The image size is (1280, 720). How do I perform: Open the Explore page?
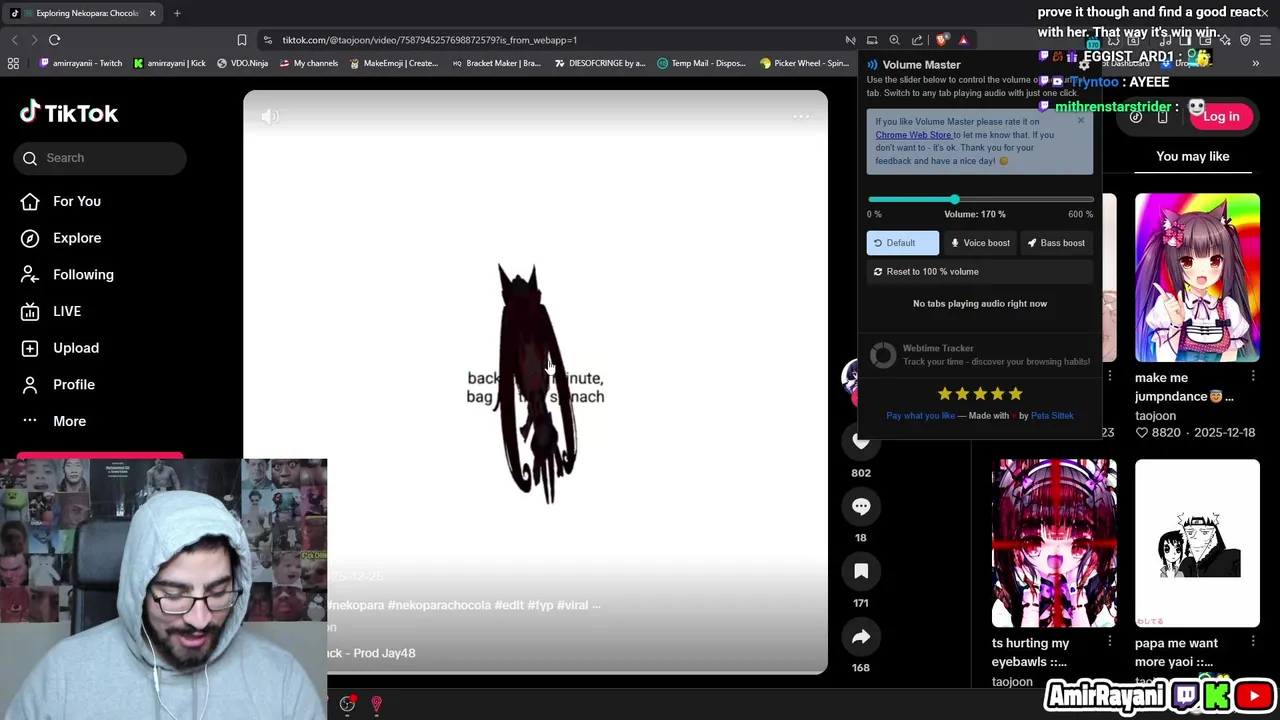tap(61, 238)
